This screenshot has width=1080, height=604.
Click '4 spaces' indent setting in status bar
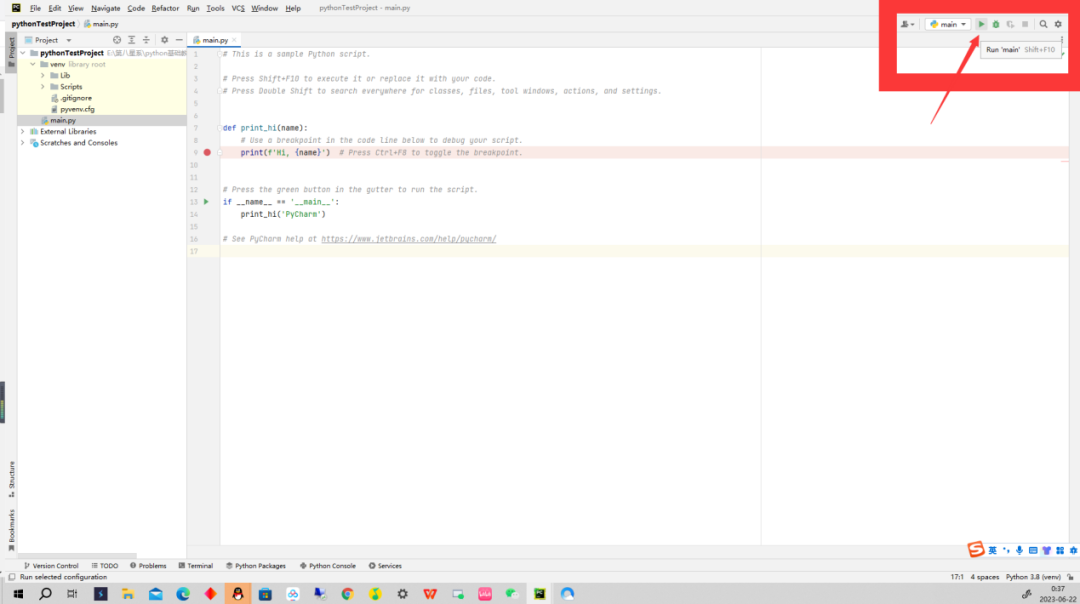click(x=984, y=577)
